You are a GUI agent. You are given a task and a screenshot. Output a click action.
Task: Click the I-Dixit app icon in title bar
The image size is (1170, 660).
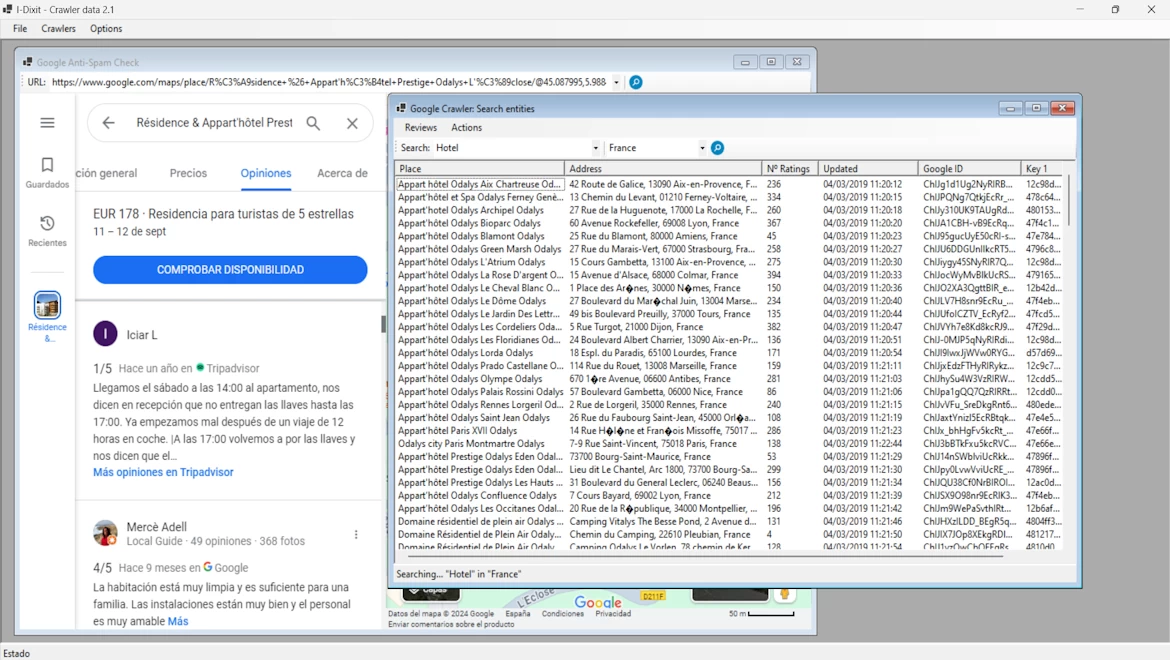[x=7, y=10]
